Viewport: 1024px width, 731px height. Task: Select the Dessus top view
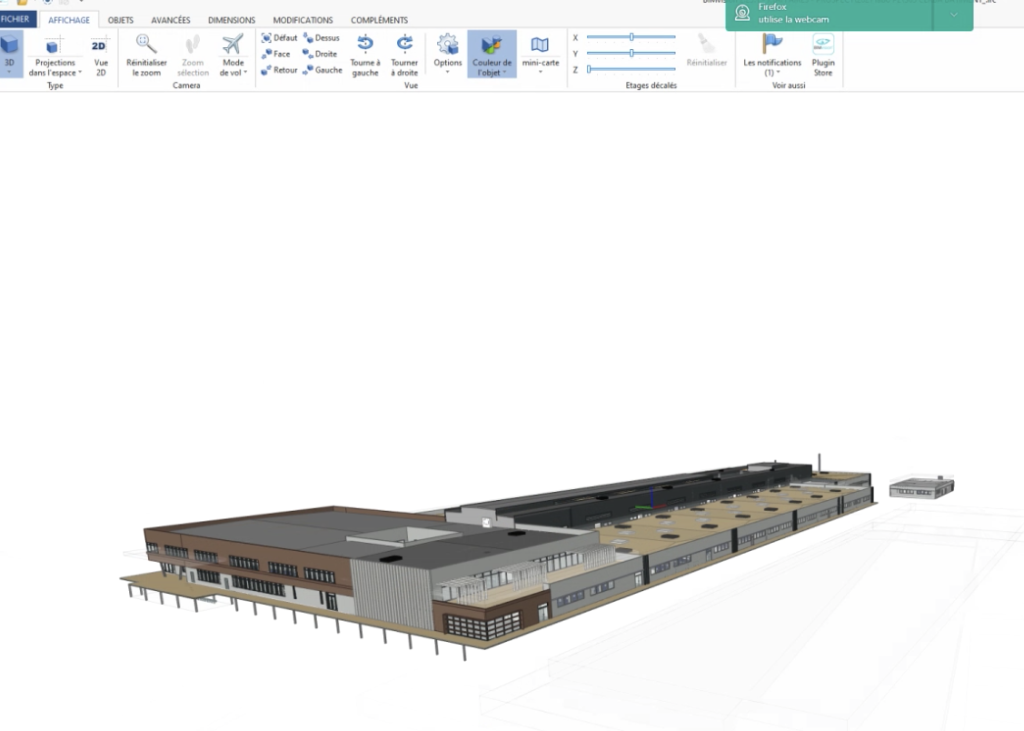coord(321,38)
